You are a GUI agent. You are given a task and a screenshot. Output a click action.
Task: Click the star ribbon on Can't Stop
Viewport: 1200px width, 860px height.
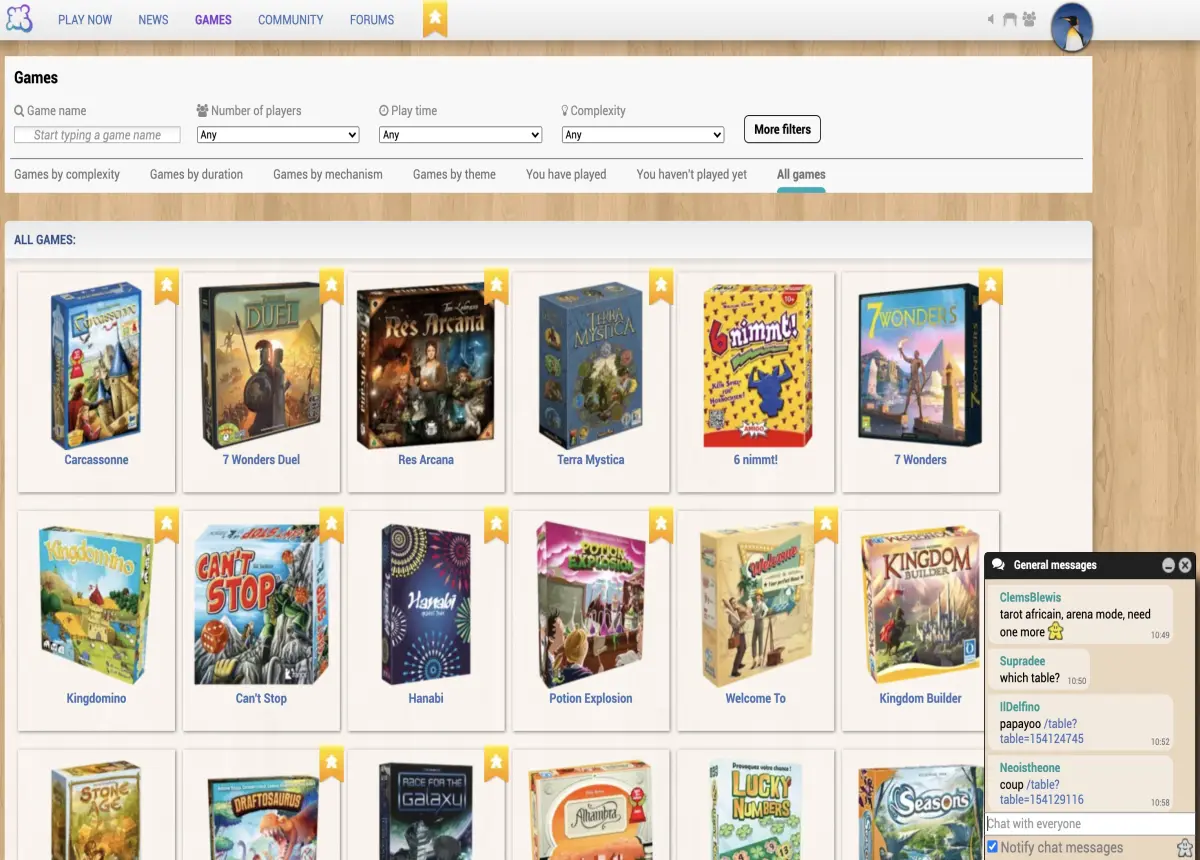[332, 526]
